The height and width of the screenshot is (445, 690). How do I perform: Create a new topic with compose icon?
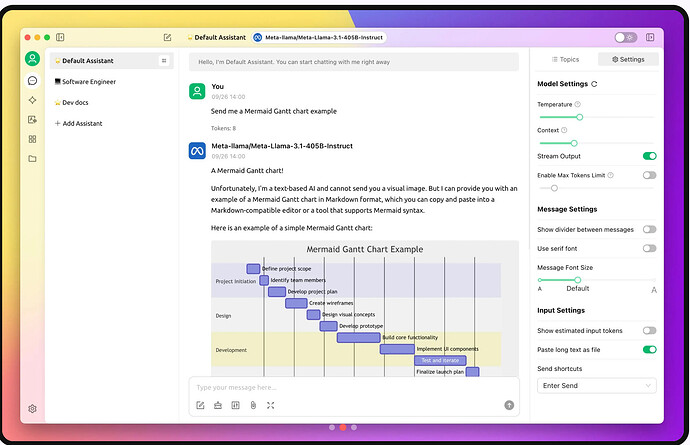click(167, 37)
